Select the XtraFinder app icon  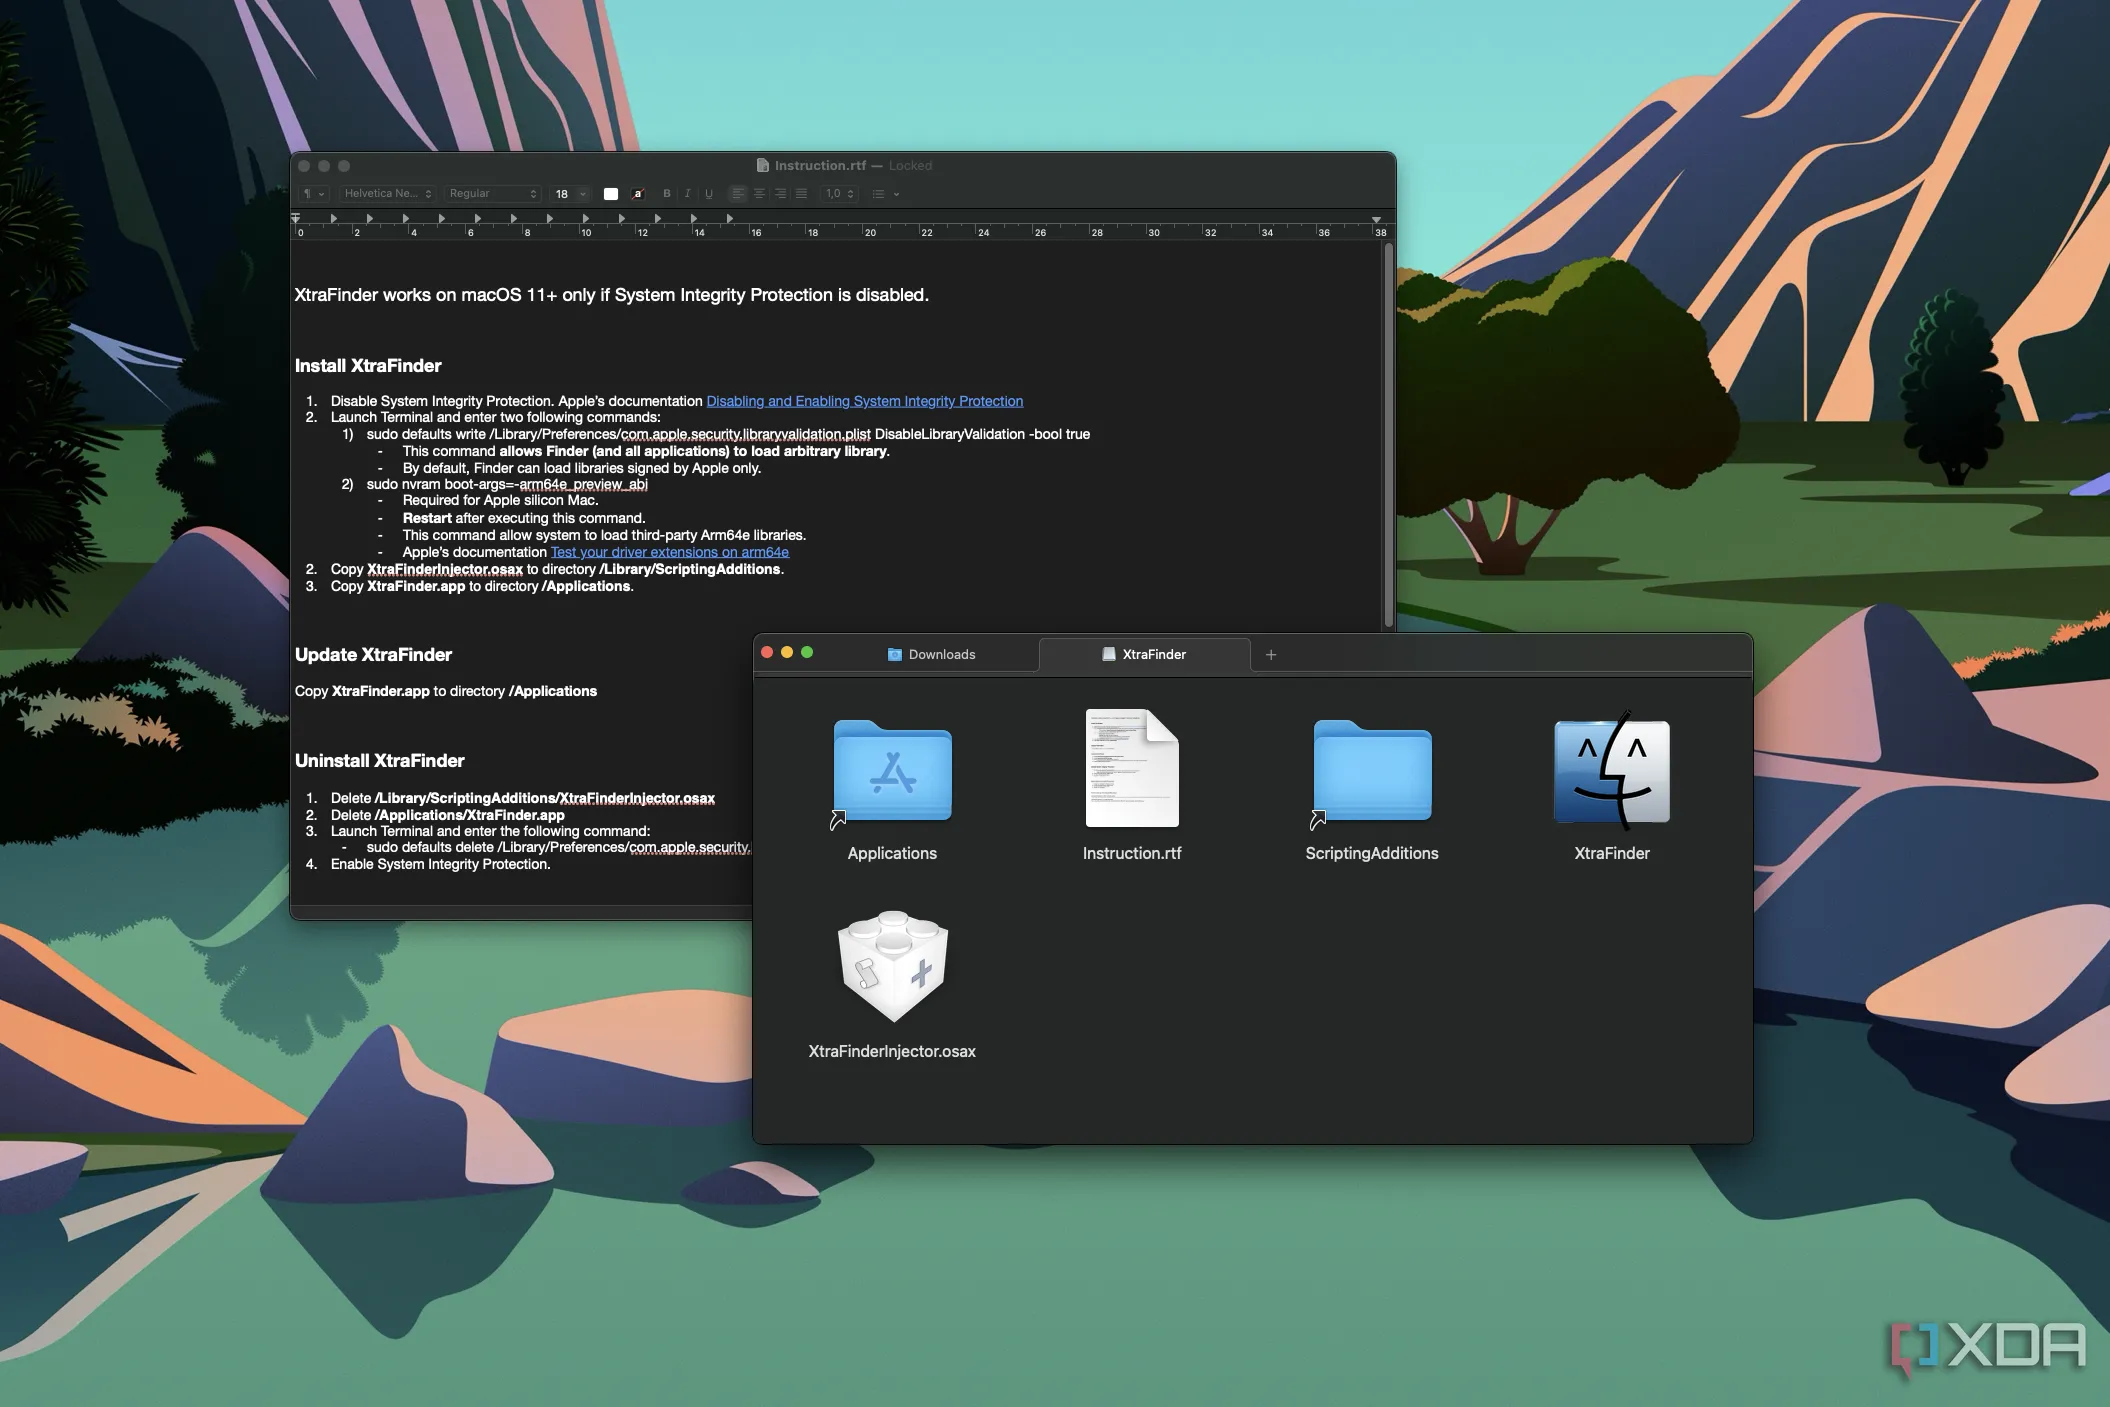tap(1612, 771)
